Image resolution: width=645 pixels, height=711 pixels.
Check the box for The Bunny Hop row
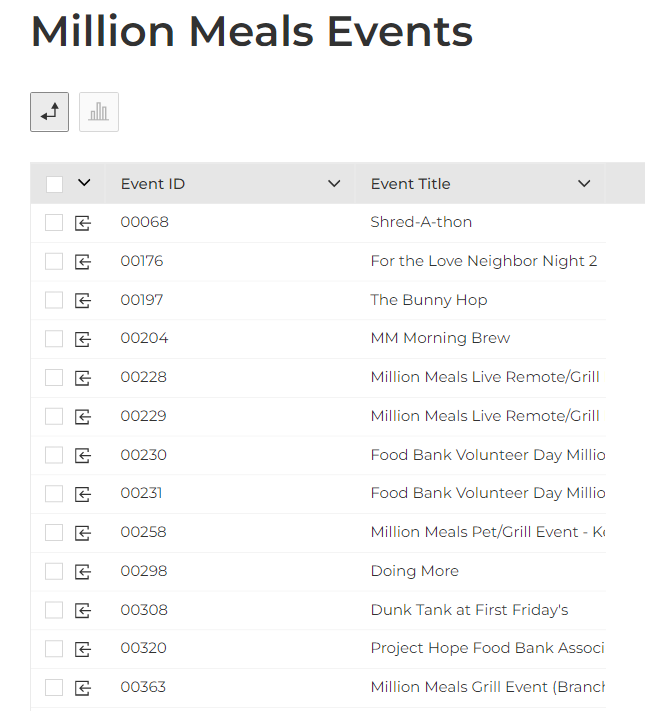(x=54, y=300)
